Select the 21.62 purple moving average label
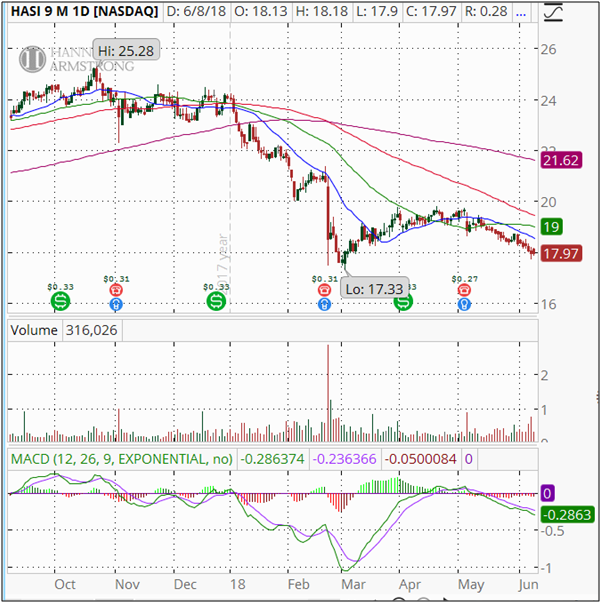This screenshot has width=602, height=603. pyautogui.click(x=561, y=160)
